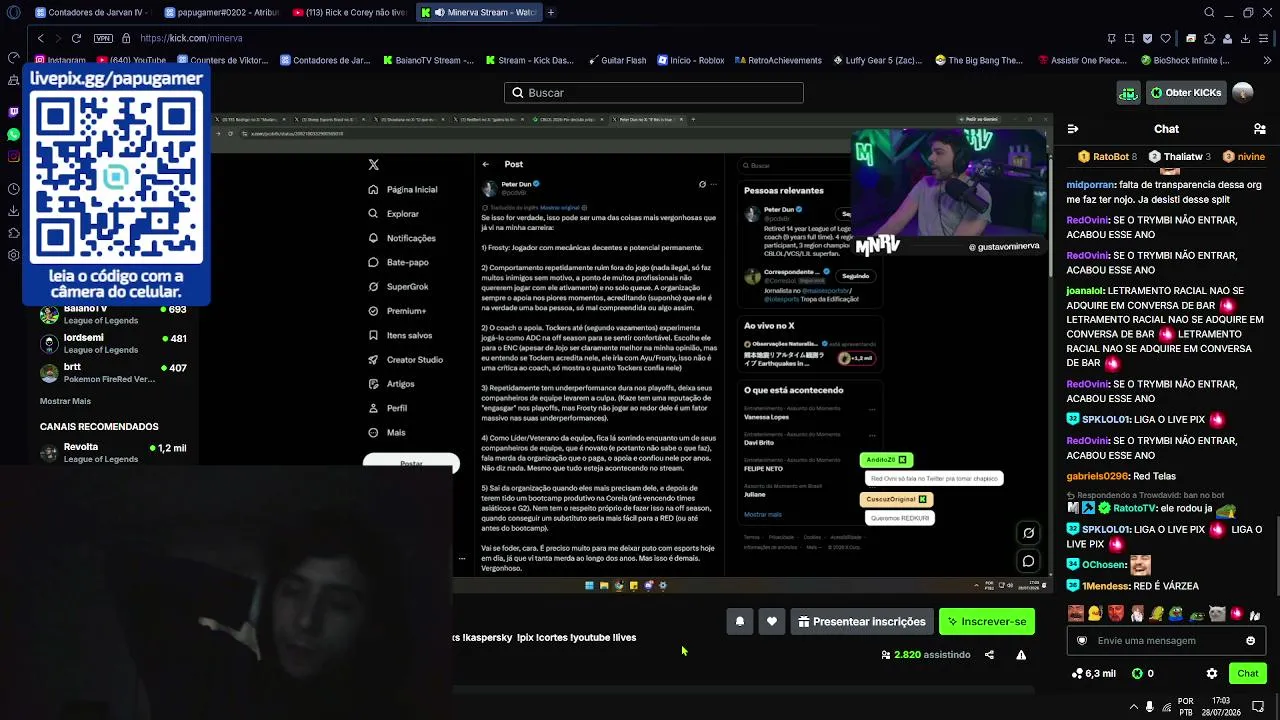Share the stream with the share icon
This screenshot has height=720, width=1280.
(989, 655)
